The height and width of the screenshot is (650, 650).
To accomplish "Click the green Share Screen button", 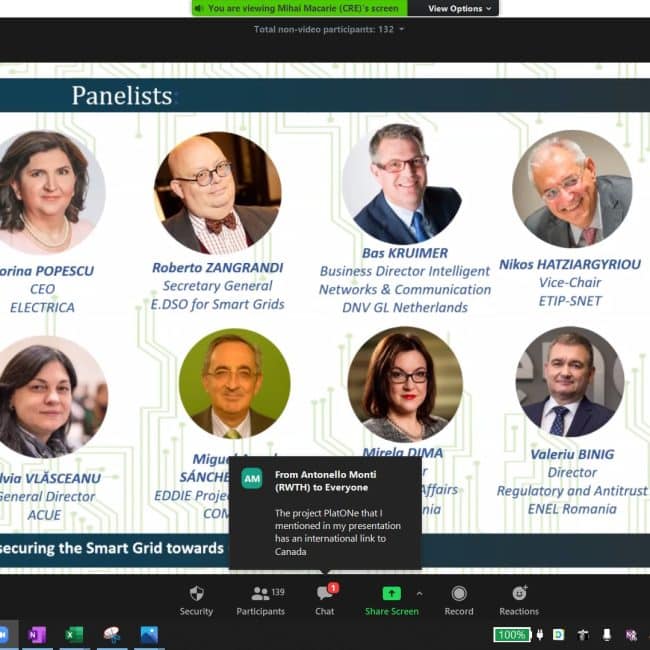I will pyautogui.click(x=392, y=600).
